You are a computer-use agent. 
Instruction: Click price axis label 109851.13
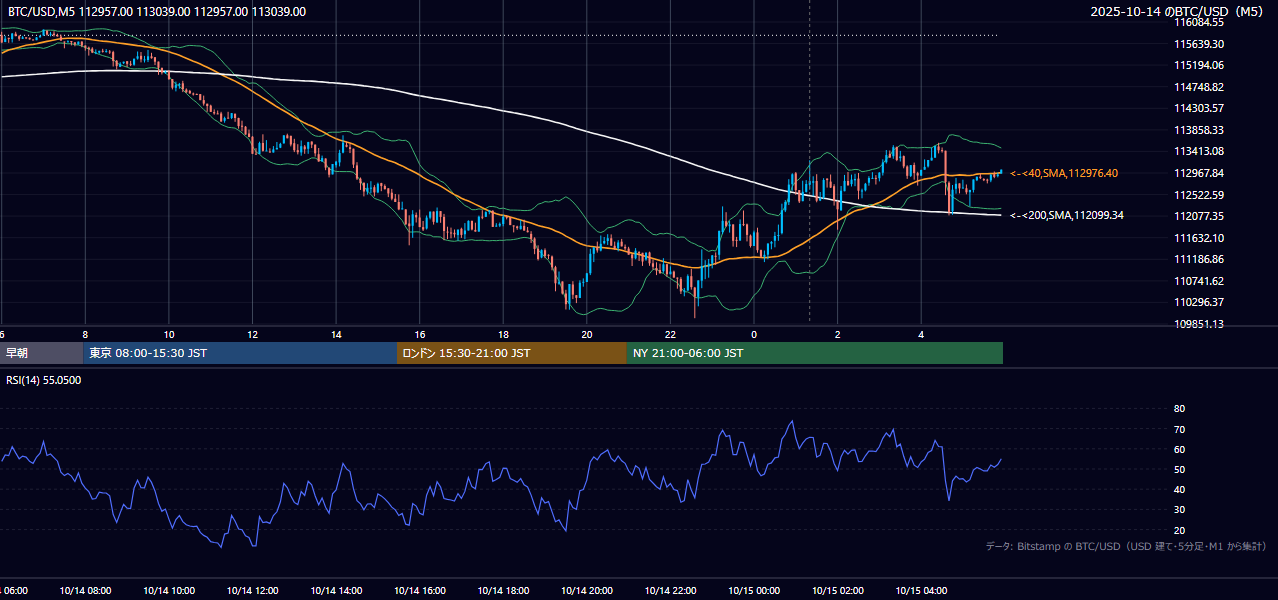pos(1199,324)
